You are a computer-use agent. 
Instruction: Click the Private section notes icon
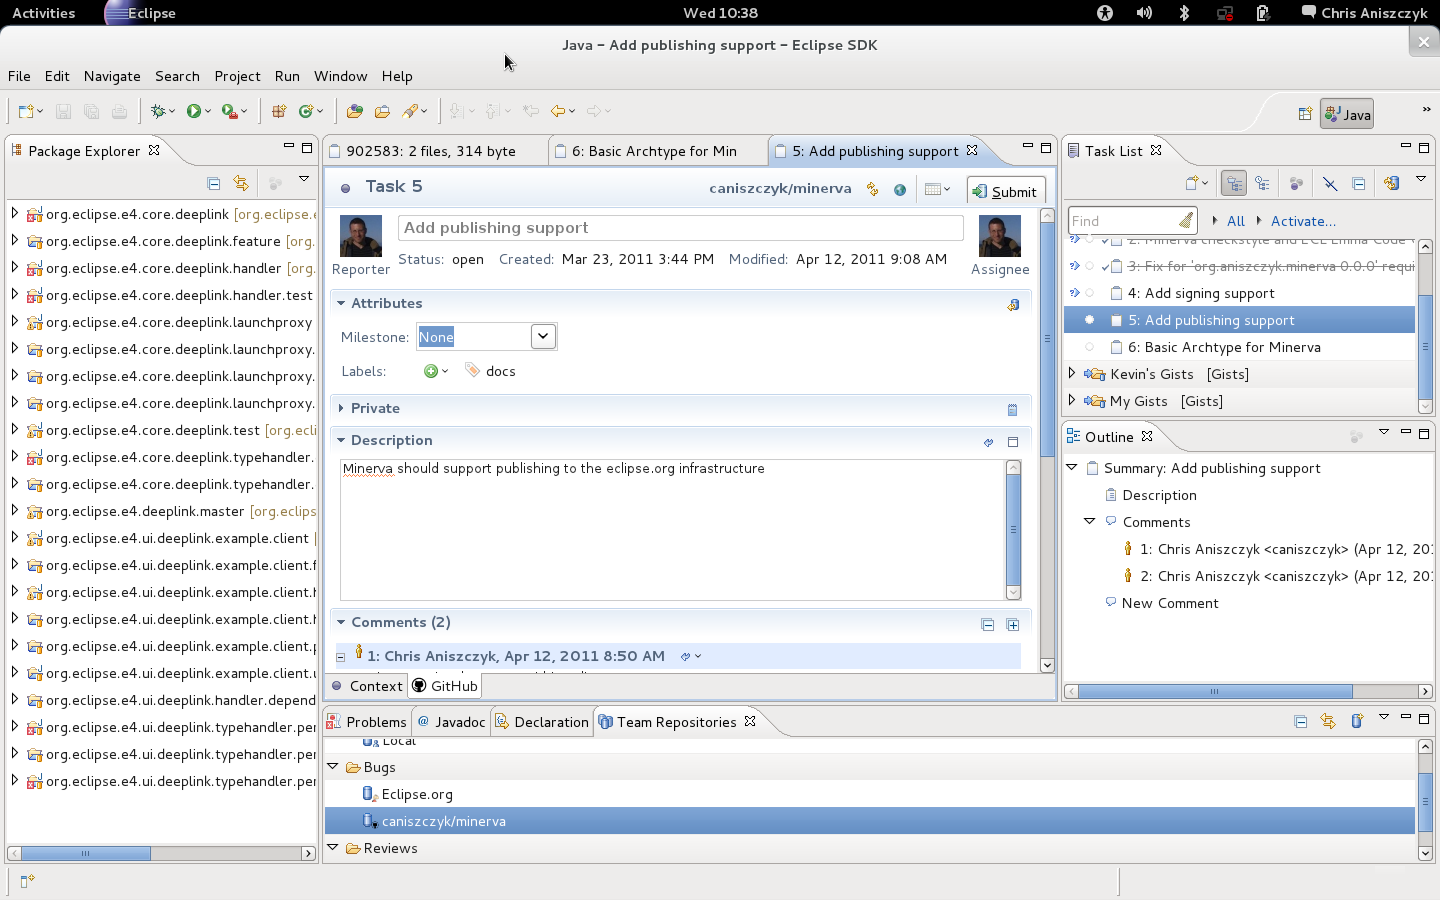[x=1012, y=409]
